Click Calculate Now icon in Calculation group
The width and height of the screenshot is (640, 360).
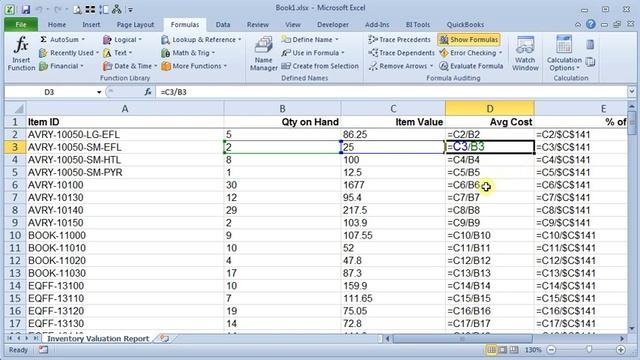point(590,44)
